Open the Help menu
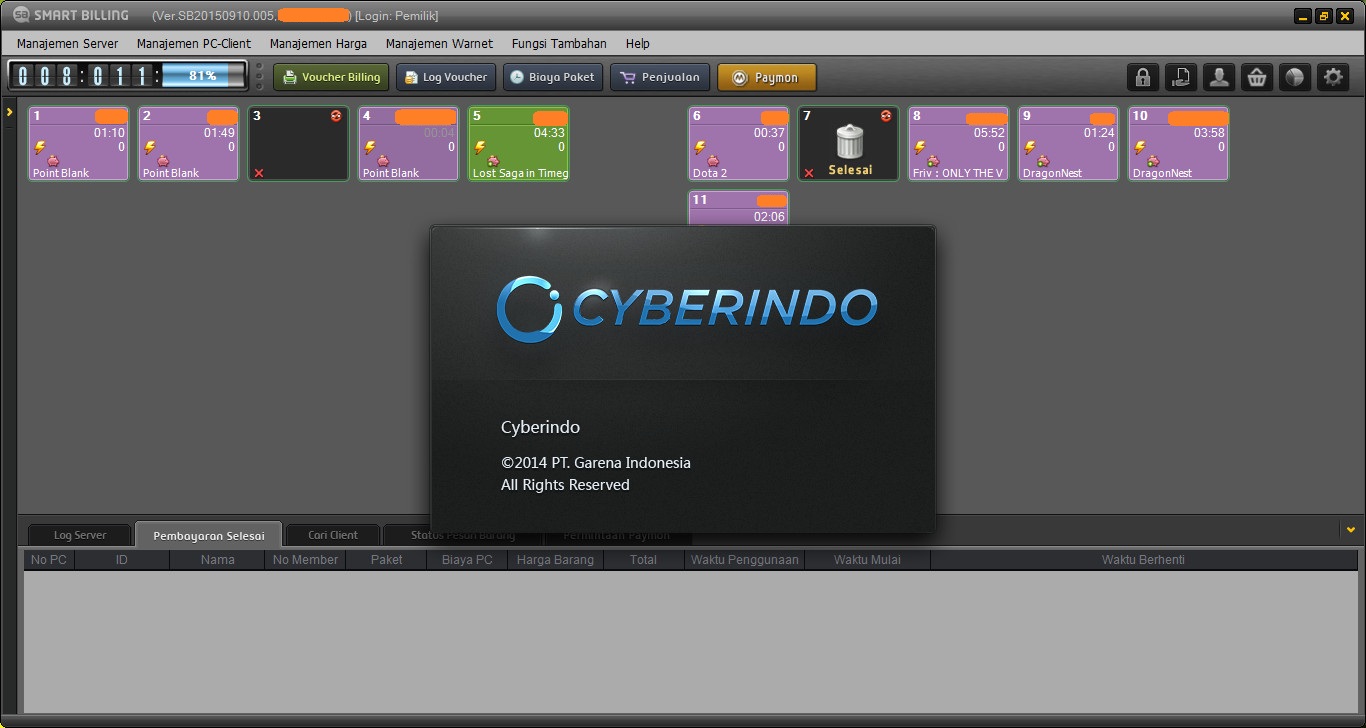1366x728 pixels. pyautogui.click(x=637, y=44)
